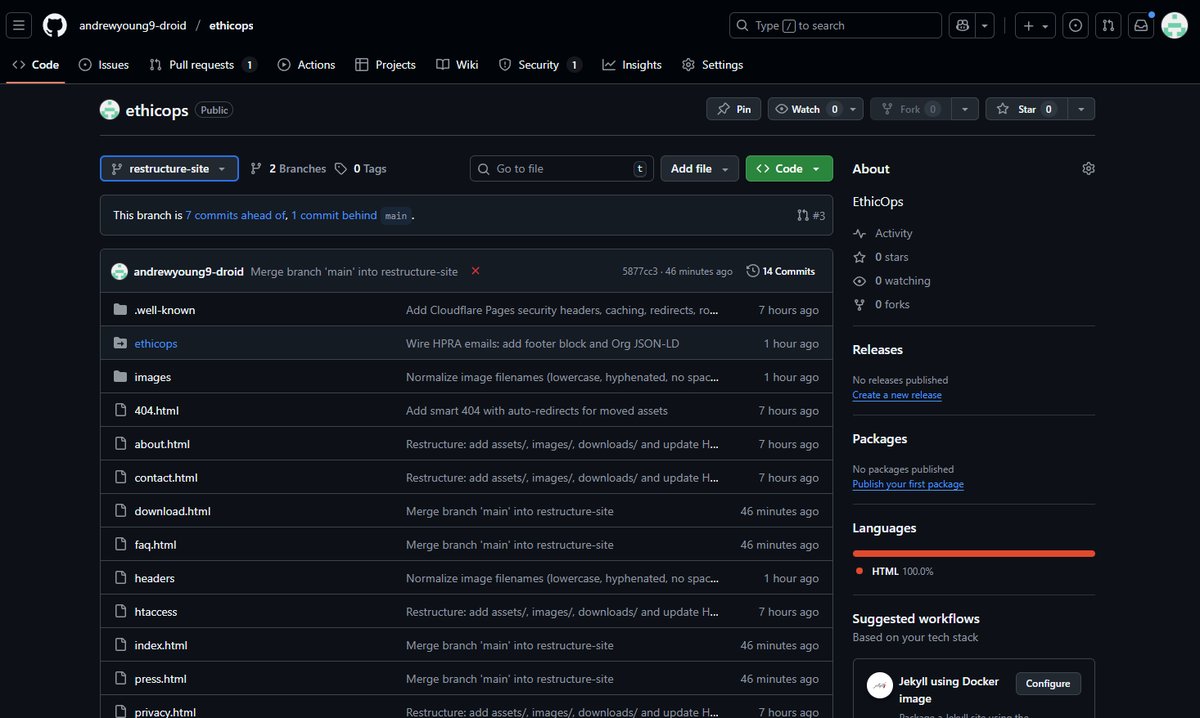Expand the Fork options dropdown arrow

pos(964,109)
